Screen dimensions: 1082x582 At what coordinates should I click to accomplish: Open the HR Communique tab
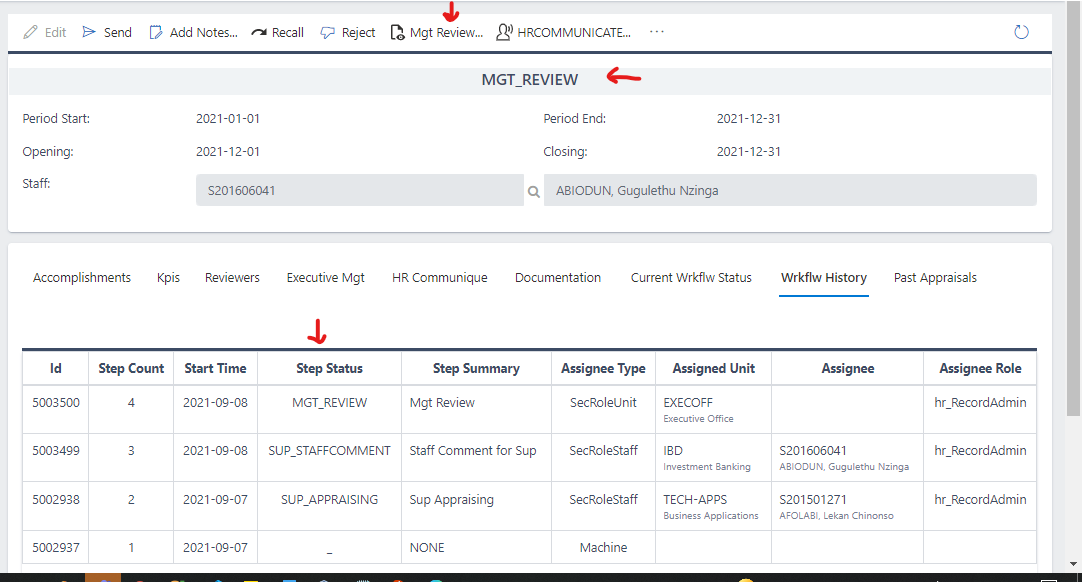tap(439, 278)
